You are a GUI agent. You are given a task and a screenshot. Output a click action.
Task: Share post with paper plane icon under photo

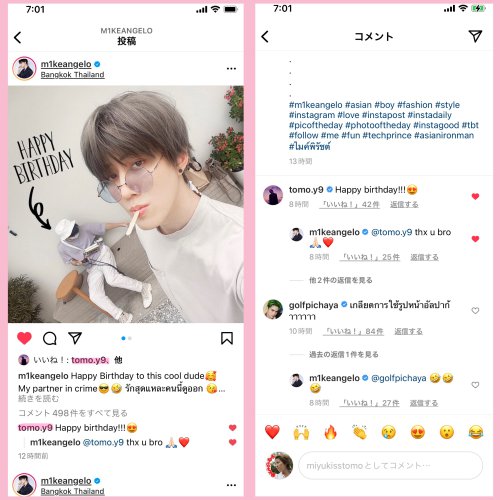tap(75, 338)
